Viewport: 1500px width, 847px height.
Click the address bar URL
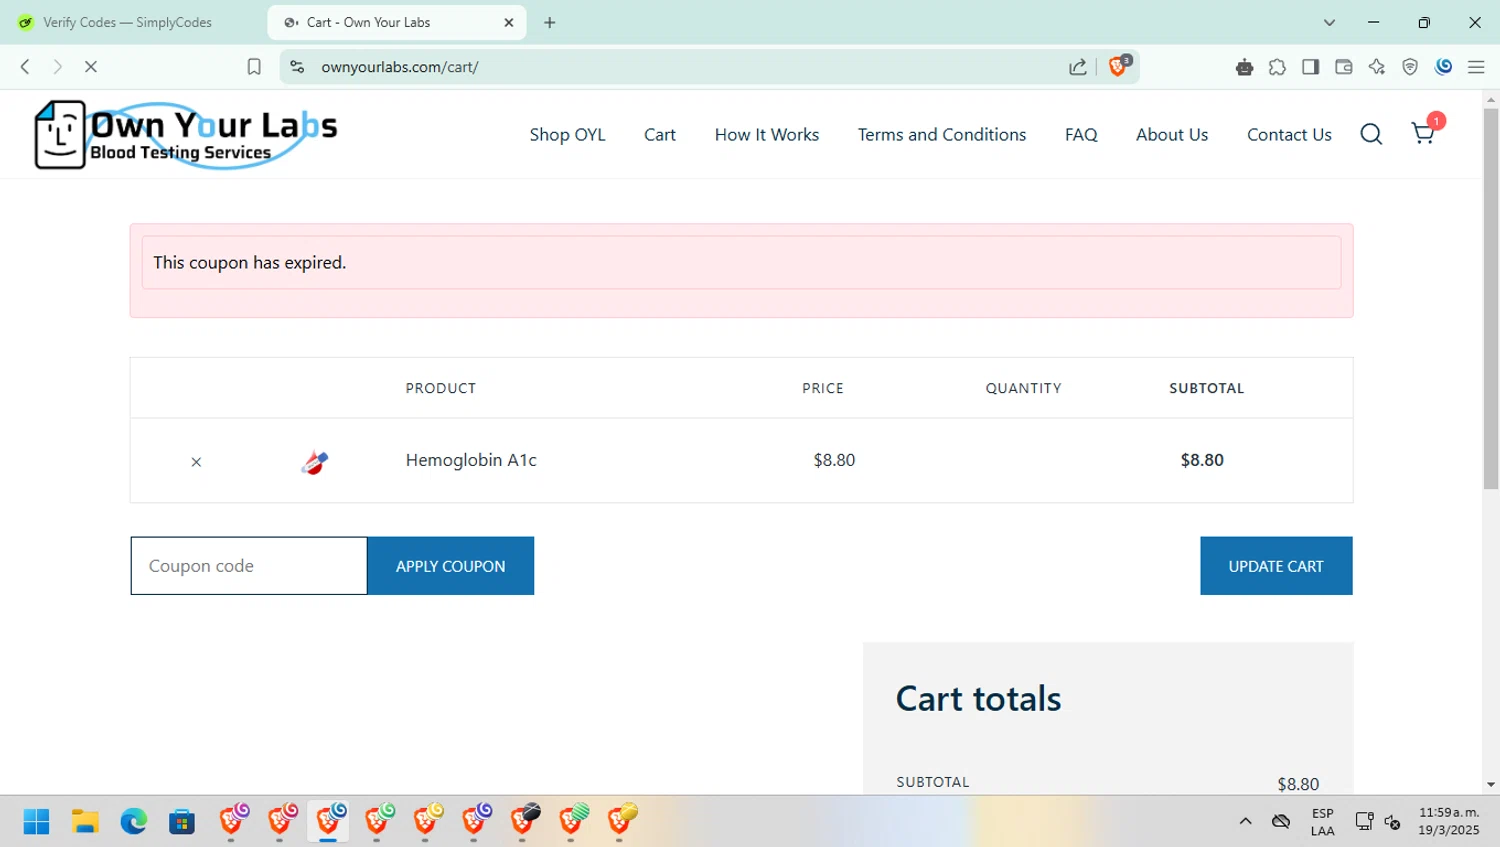pyautogui.click(x=400, y=67)
